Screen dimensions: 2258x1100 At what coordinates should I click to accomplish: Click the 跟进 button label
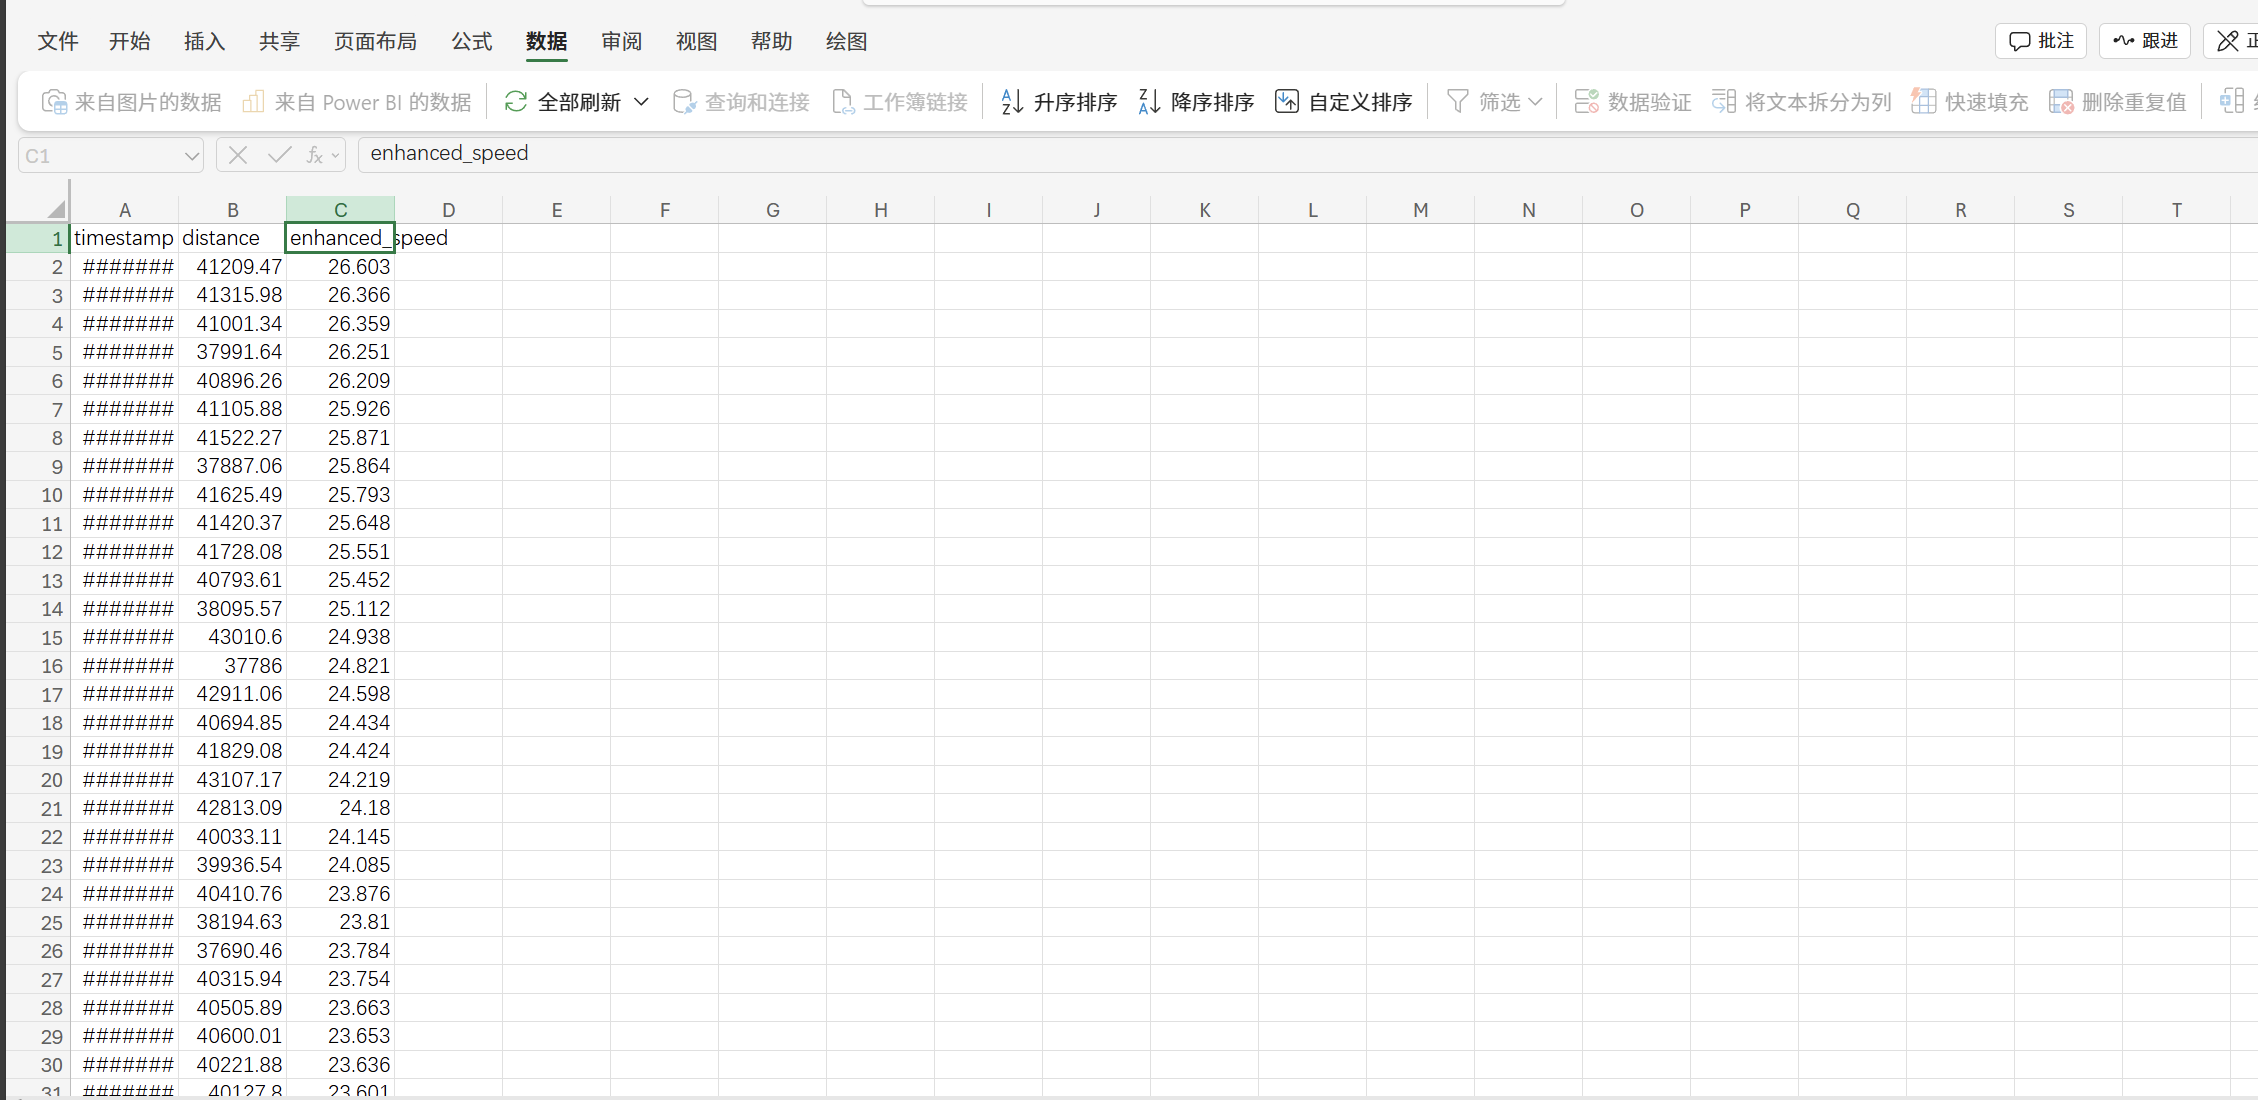2160,41
